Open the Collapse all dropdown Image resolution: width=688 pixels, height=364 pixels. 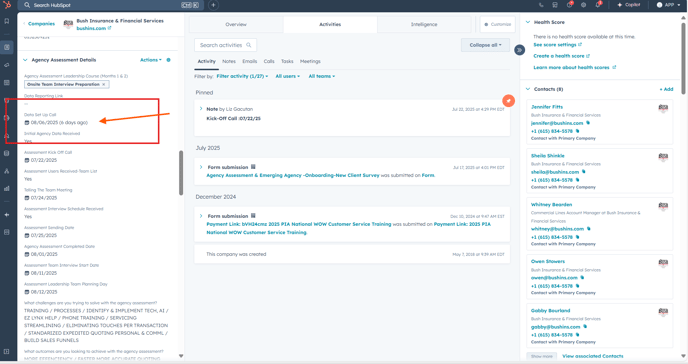(485, 45)
